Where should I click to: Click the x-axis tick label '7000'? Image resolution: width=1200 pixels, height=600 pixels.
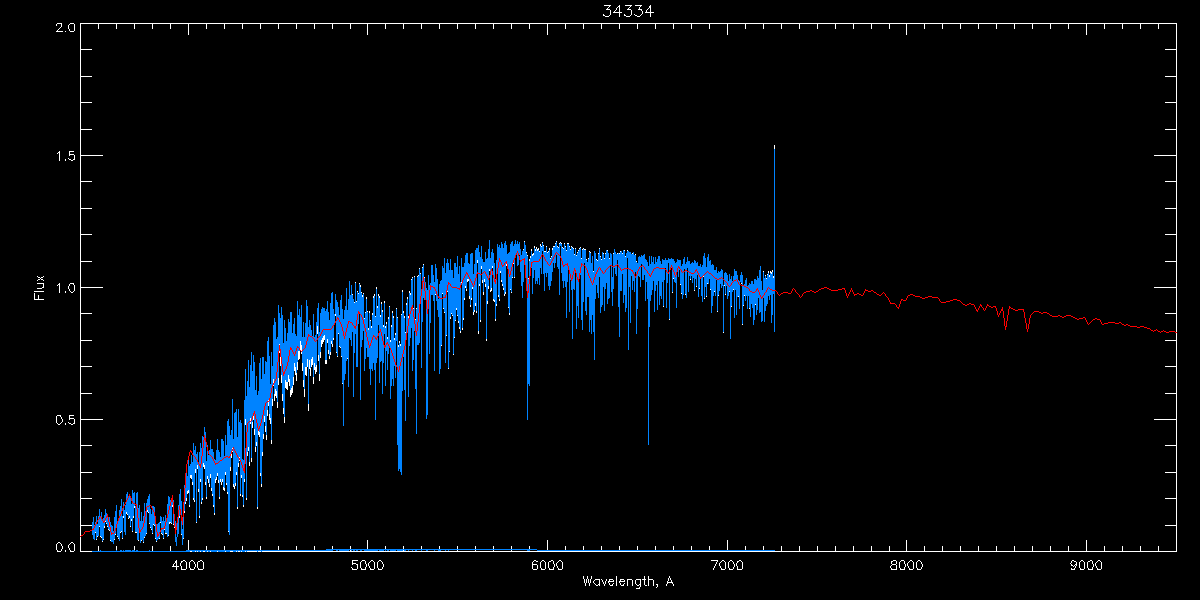(726, 566)
